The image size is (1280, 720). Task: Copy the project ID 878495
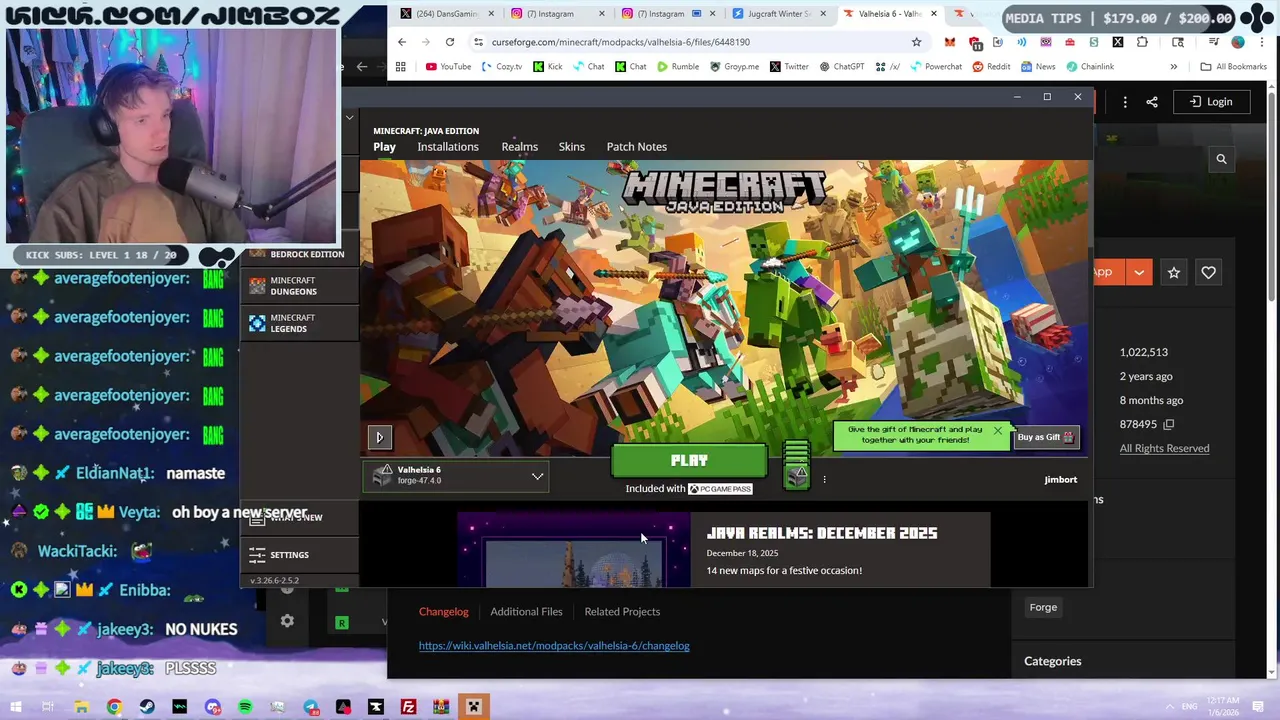(1168, 425)
